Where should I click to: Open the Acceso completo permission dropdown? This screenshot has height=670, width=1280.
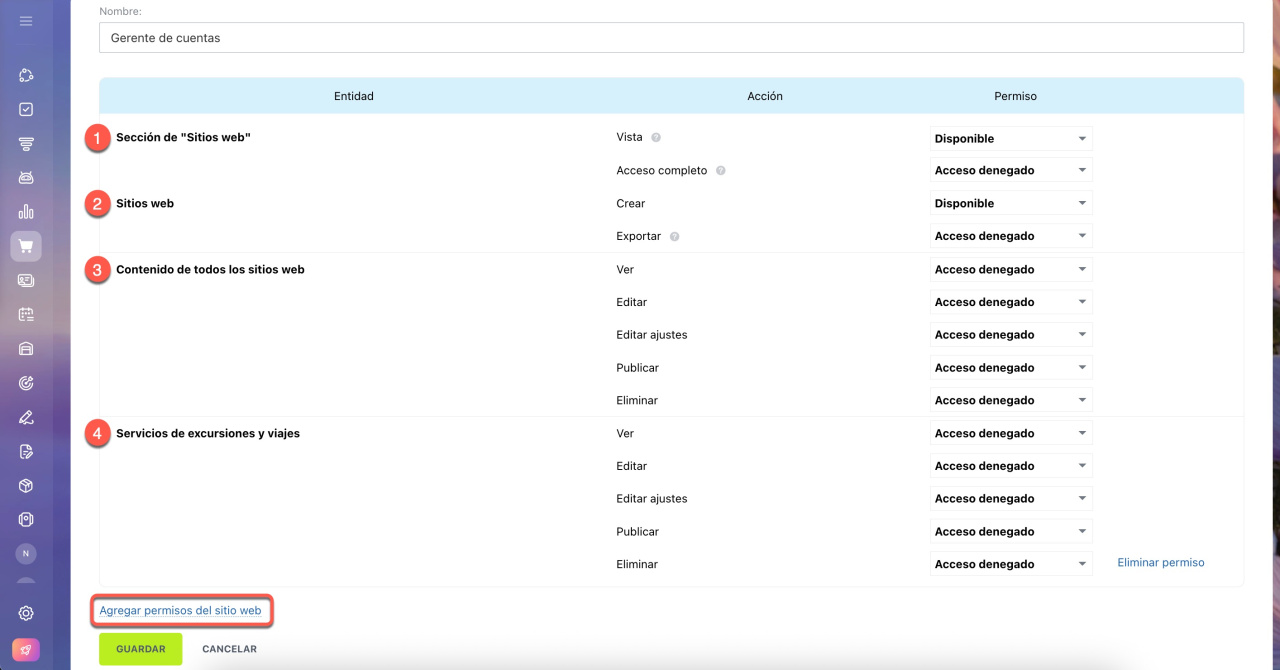pos(1010,171)
